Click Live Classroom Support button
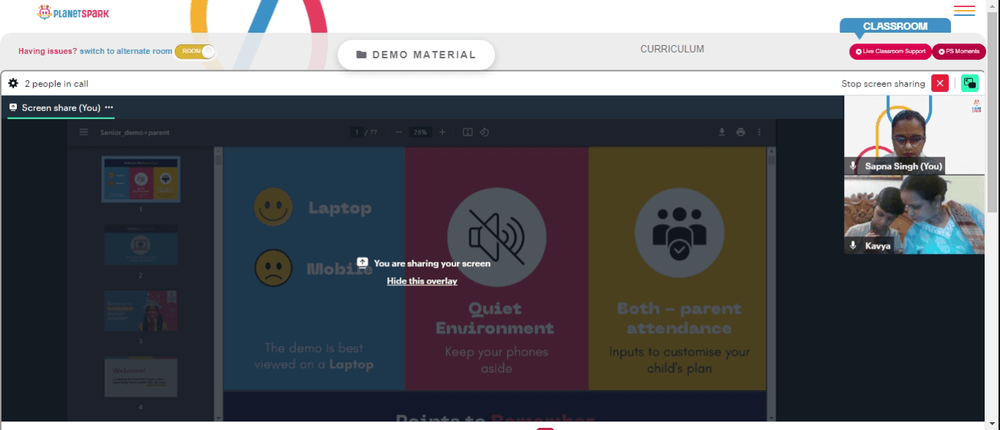The height and width of the screenshot is (430, 1000). pyautogui.click(x=890, y=52)
